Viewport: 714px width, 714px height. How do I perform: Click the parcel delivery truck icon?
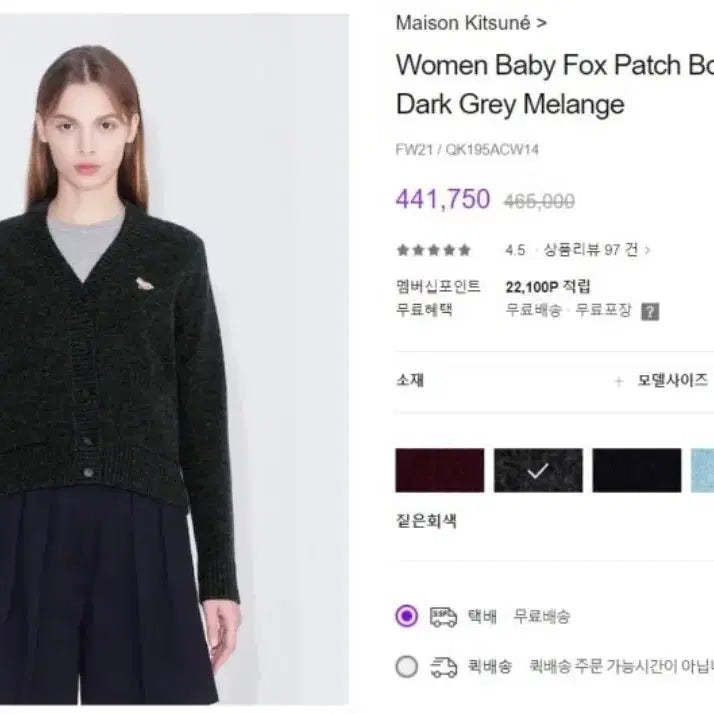(443, 617)
